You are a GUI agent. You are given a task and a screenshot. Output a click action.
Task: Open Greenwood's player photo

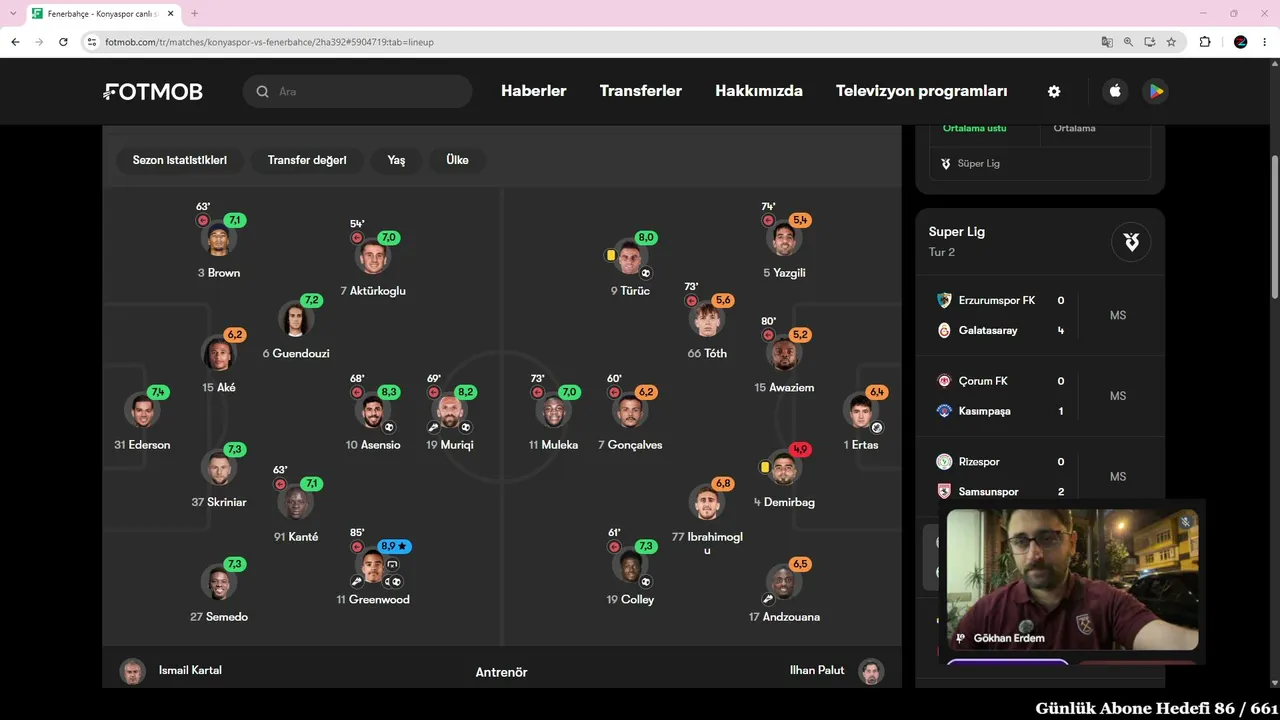click(x=372, y=566)
